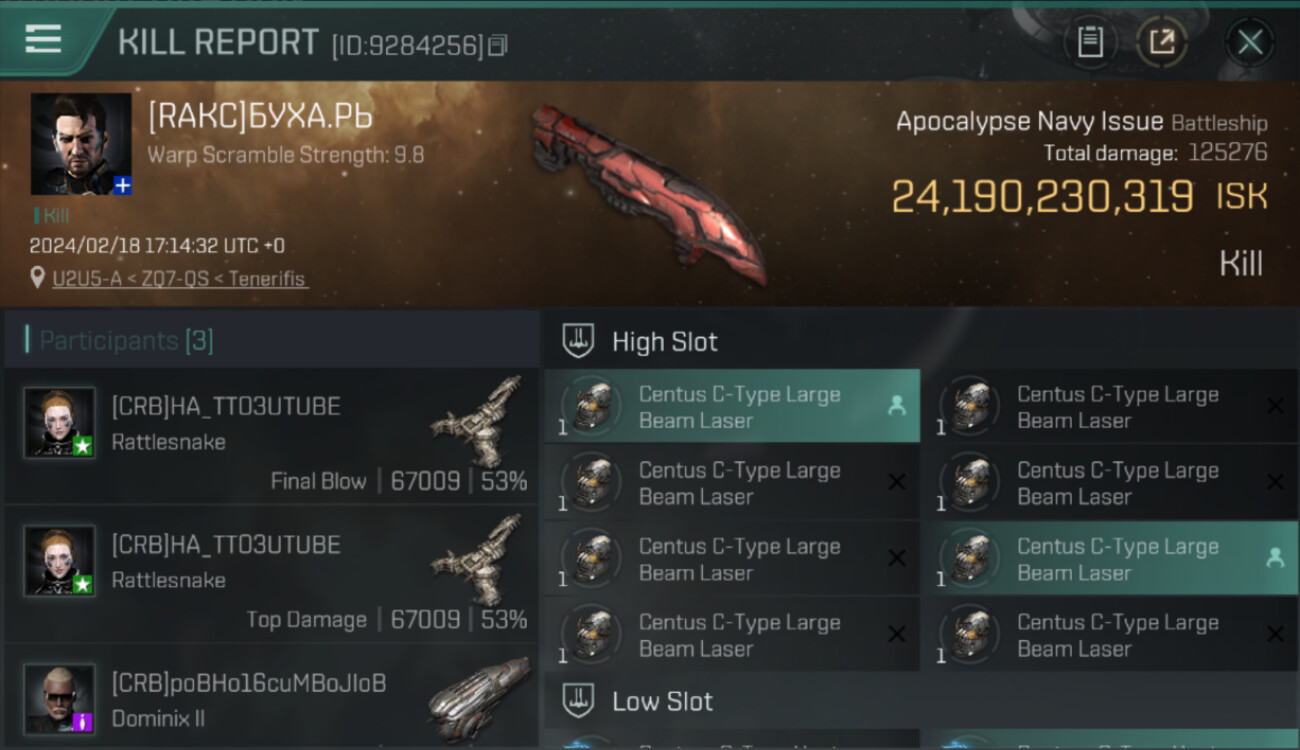Click the Low Slot section header
1300x750 pixels.
pyautogui.click(x=920, y=701)
